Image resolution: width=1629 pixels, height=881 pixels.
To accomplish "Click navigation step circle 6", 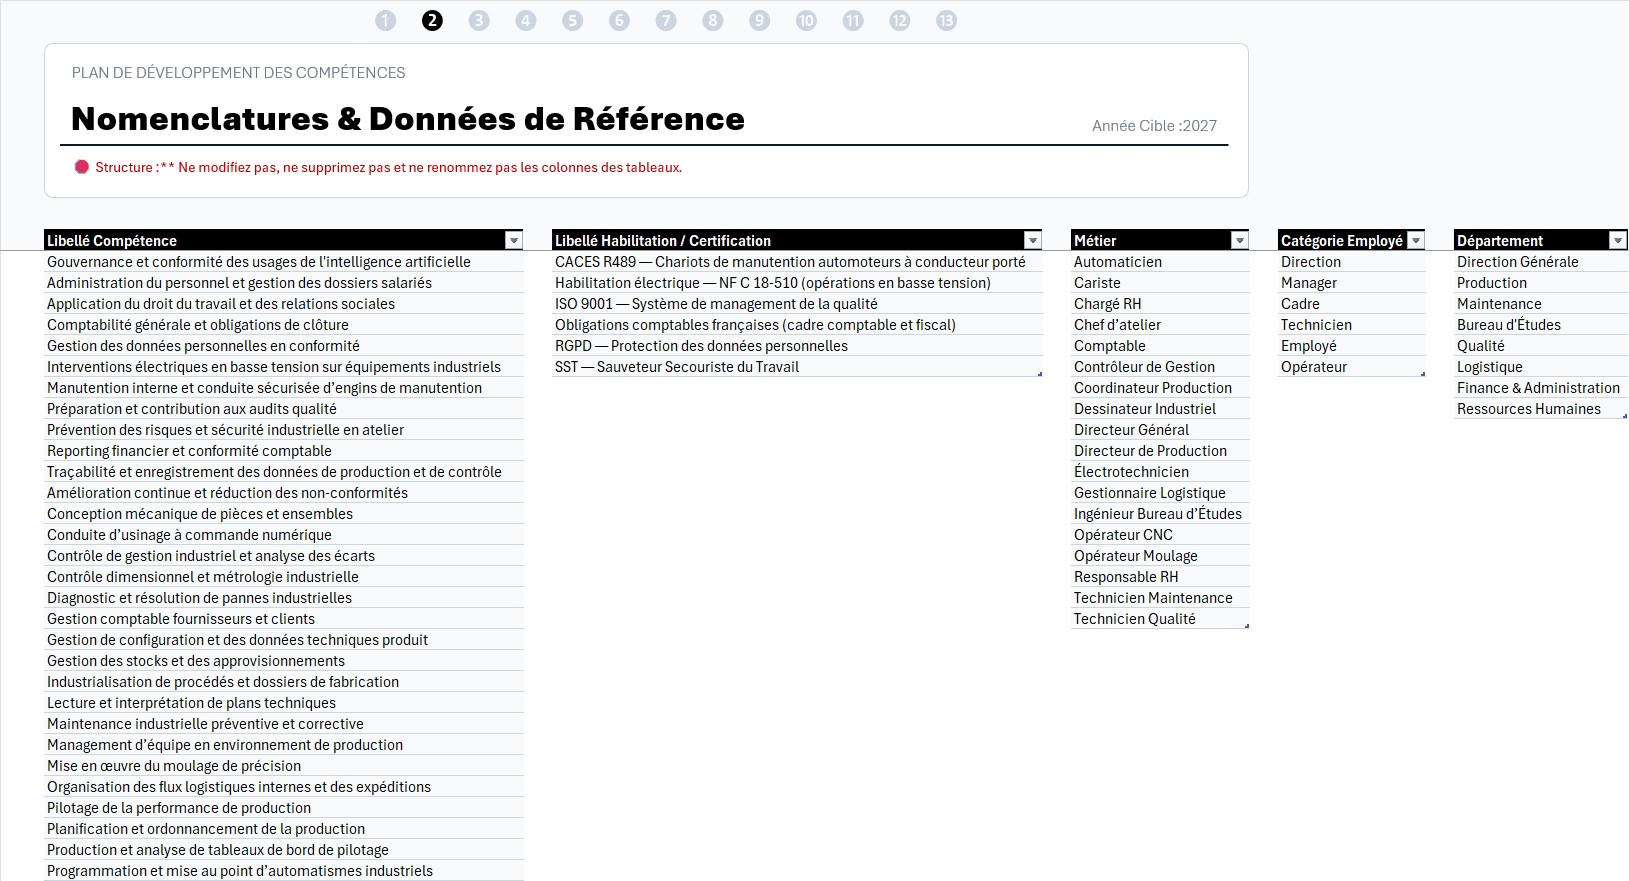I will coord(619,21).
